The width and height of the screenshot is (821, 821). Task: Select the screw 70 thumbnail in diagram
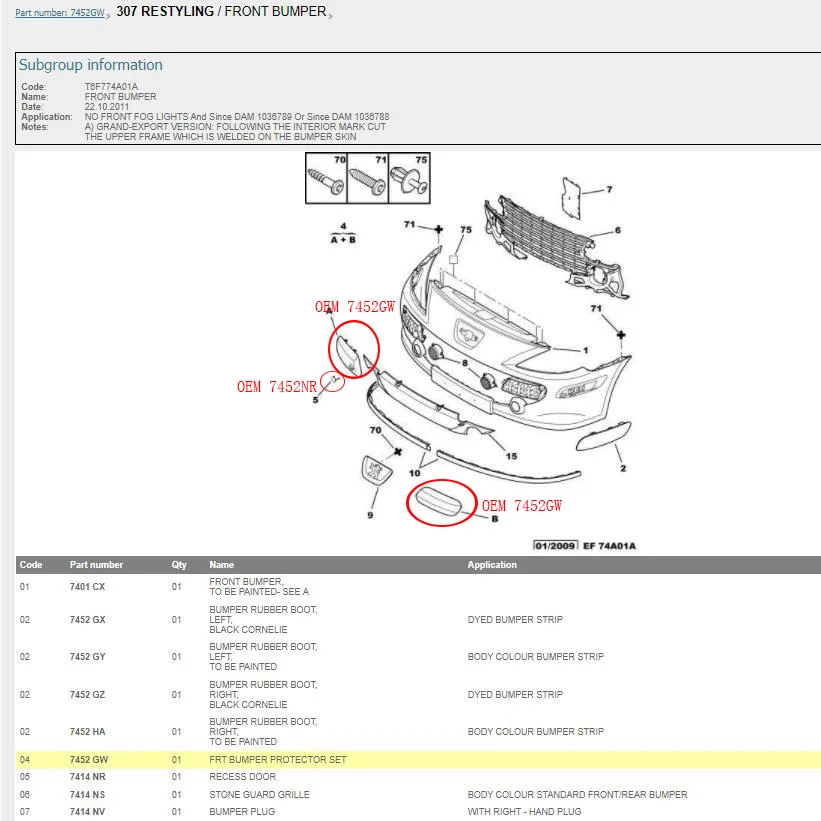[326, 178]
